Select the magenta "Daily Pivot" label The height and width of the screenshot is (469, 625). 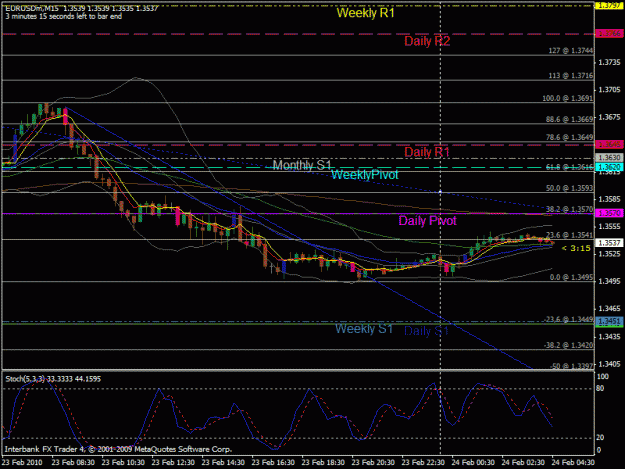click(x=427, y=220)
